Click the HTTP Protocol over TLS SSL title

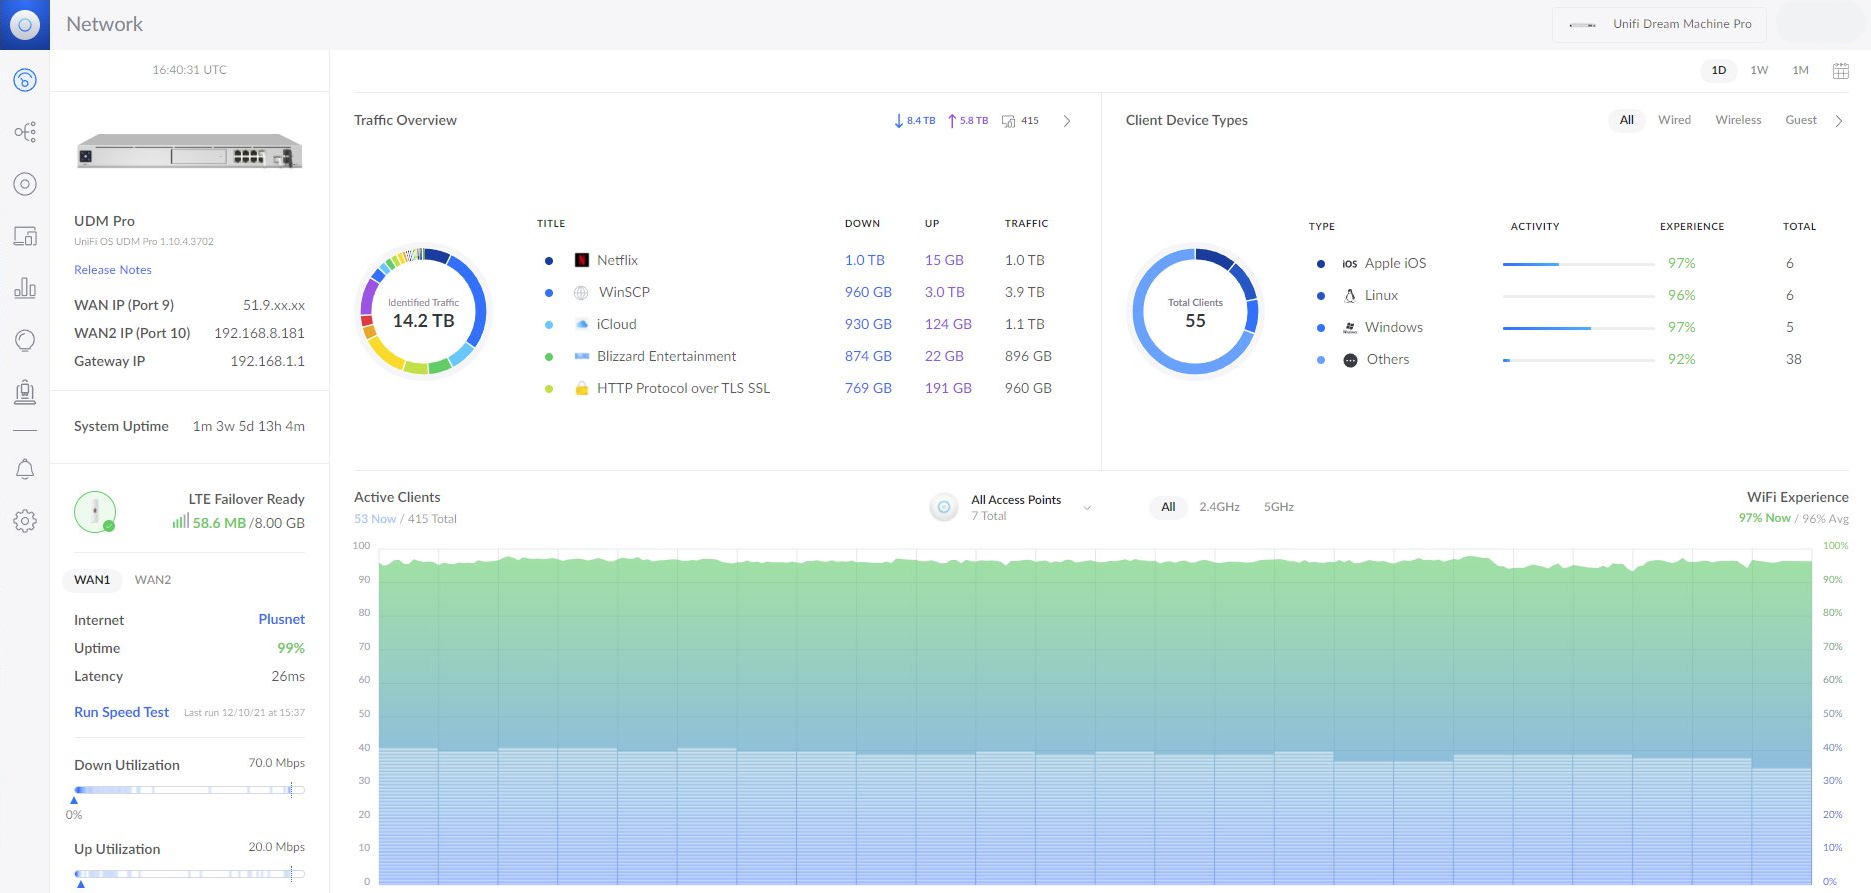click(x=683, y=388)
